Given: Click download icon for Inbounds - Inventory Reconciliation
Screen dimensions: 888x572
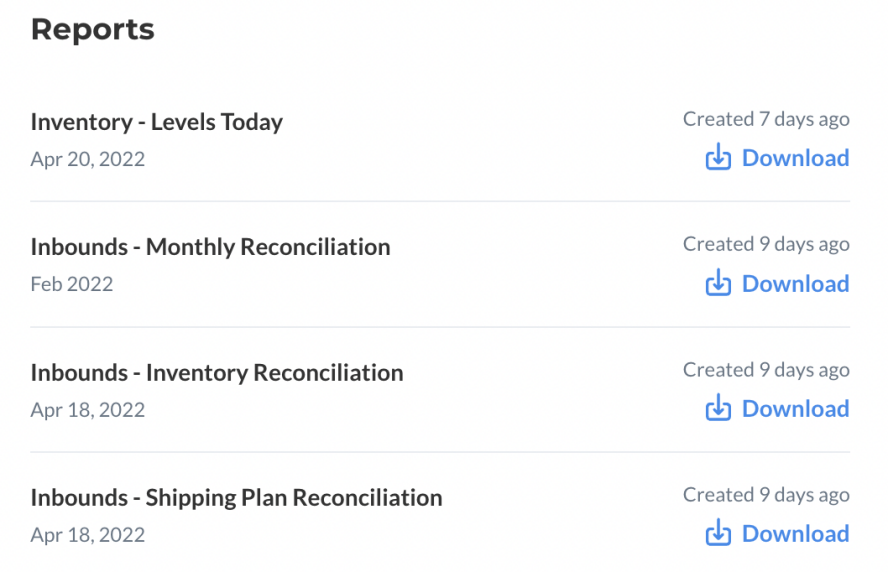Looking at the screenshot, I should [718, 409].
